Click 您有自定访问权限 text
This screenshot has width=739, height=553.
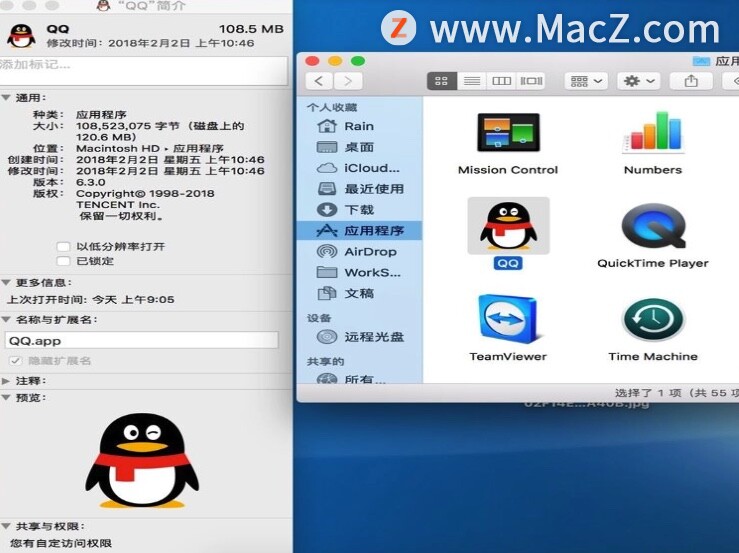61,543
